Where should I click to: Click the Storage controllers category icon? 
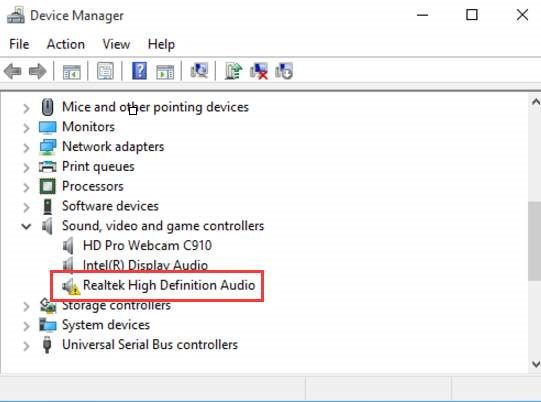click(47, 306)
